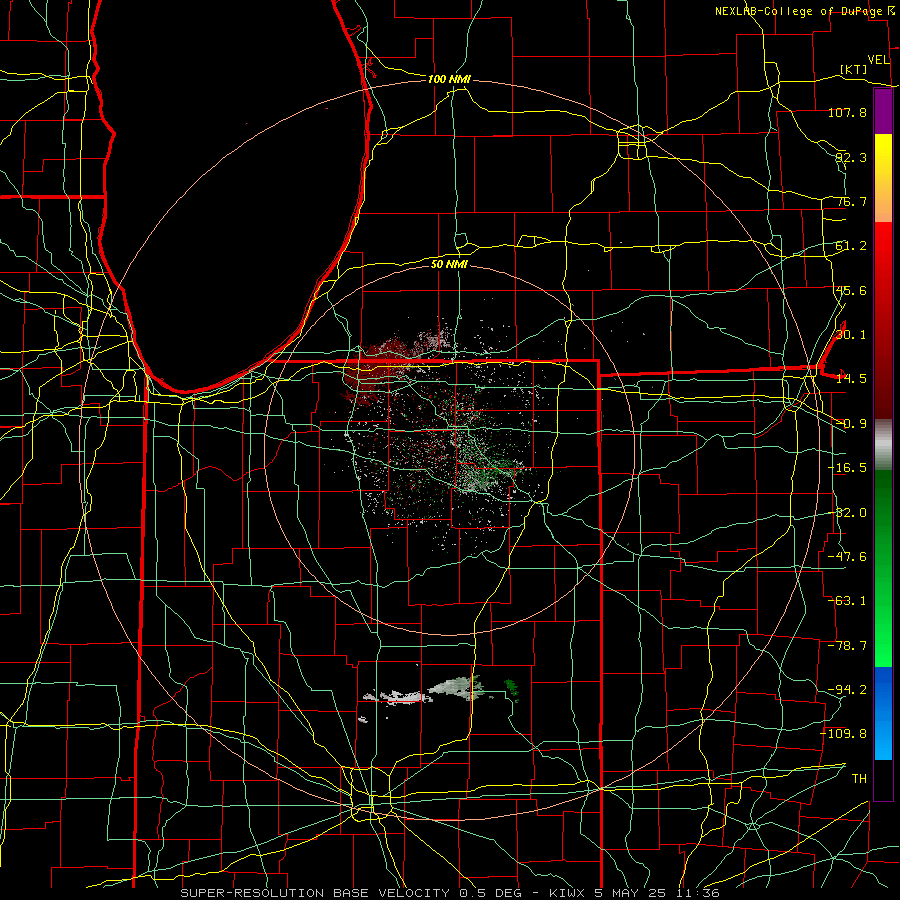Click the VEL legend title
Viewport: 900px width, 900px height.
pyautogui.click(x=878, y=60)
